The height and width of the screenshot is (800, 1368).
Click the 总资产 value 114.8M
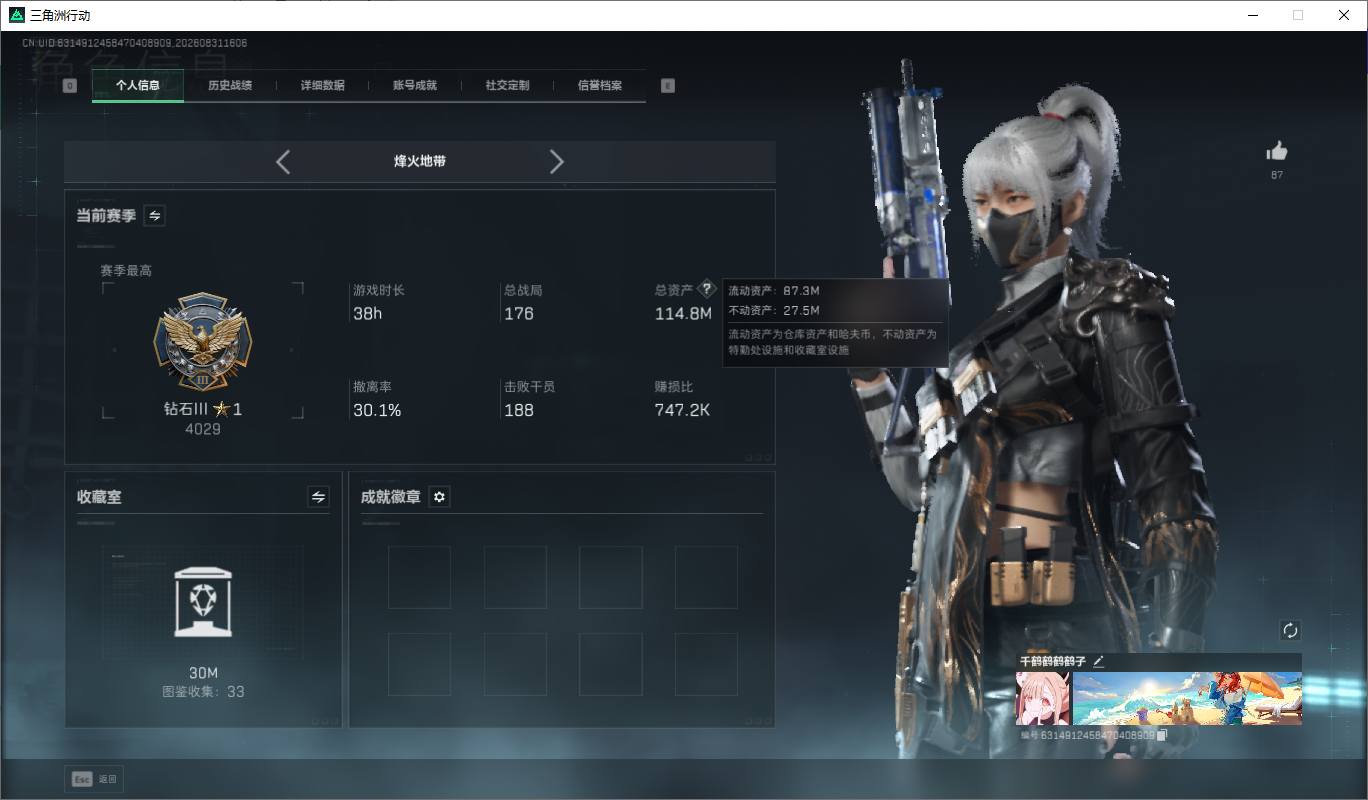point(683,313)
